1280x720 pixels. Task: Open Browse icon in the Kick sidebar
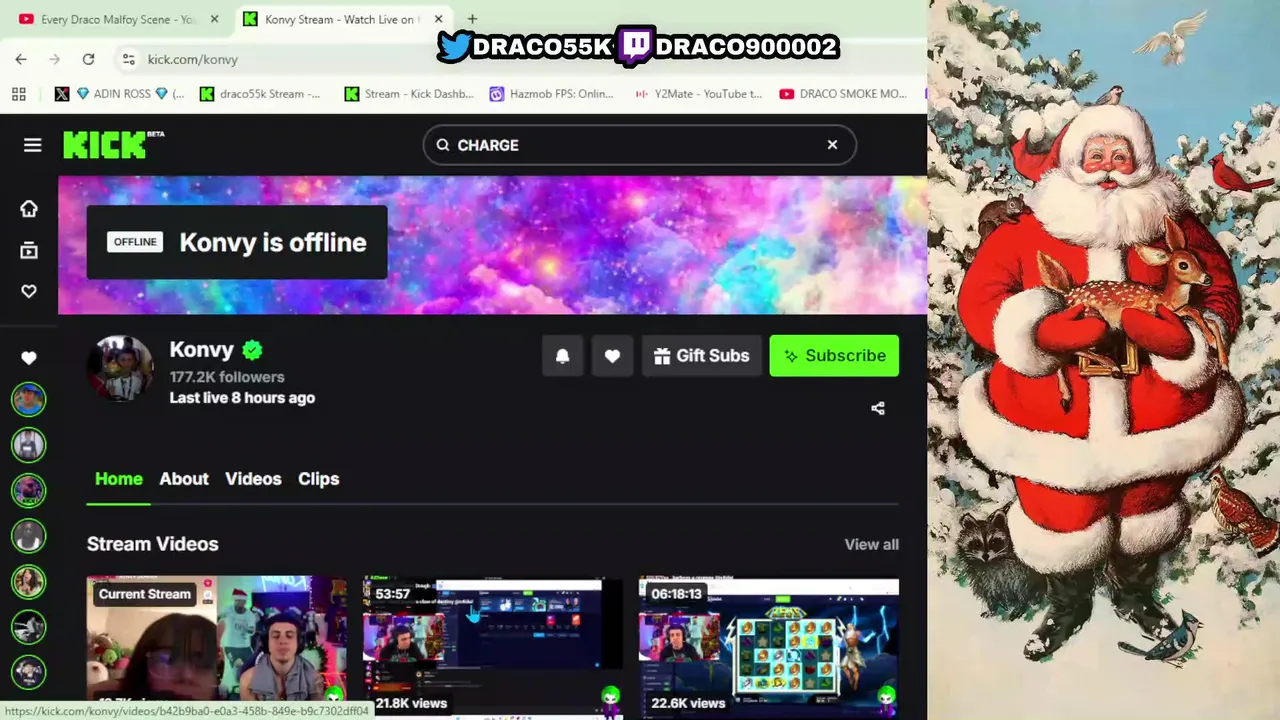[29, 250]
